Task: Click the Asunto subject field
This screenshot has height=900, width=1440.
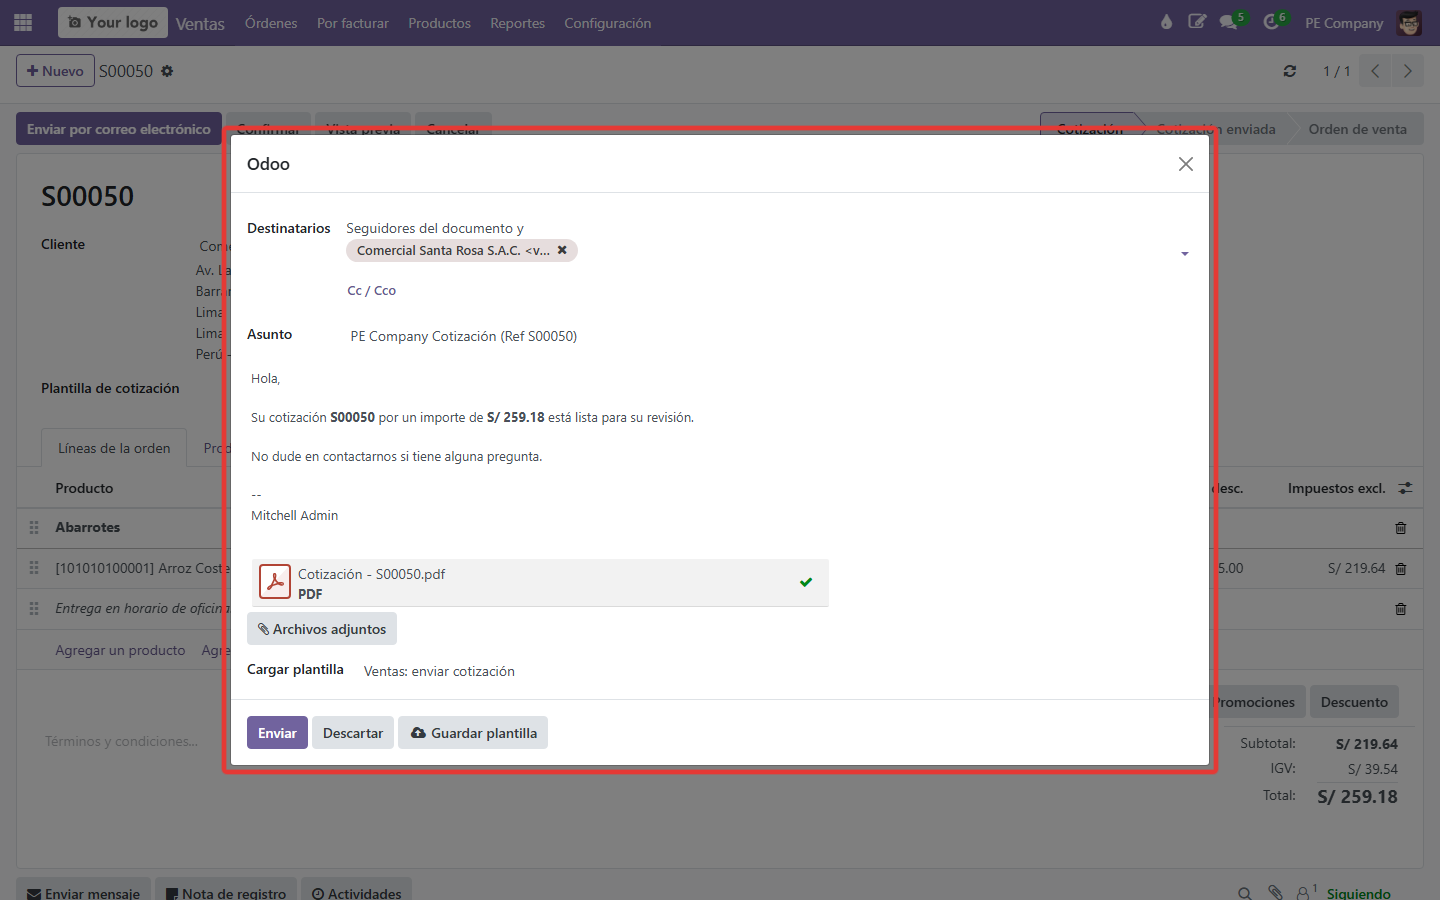Action: pos(769,336)
